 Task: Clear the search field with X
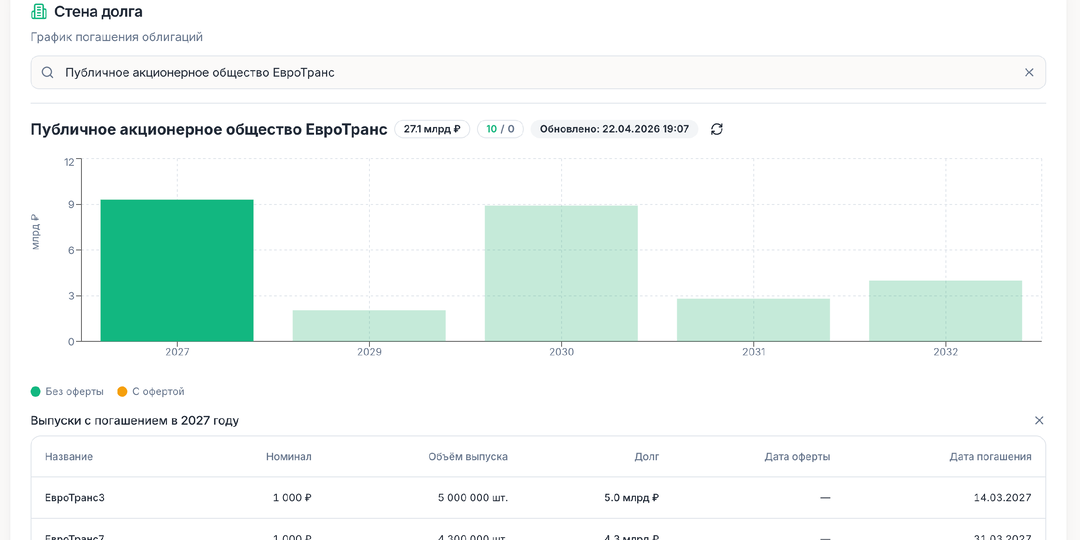[1029, 72]
